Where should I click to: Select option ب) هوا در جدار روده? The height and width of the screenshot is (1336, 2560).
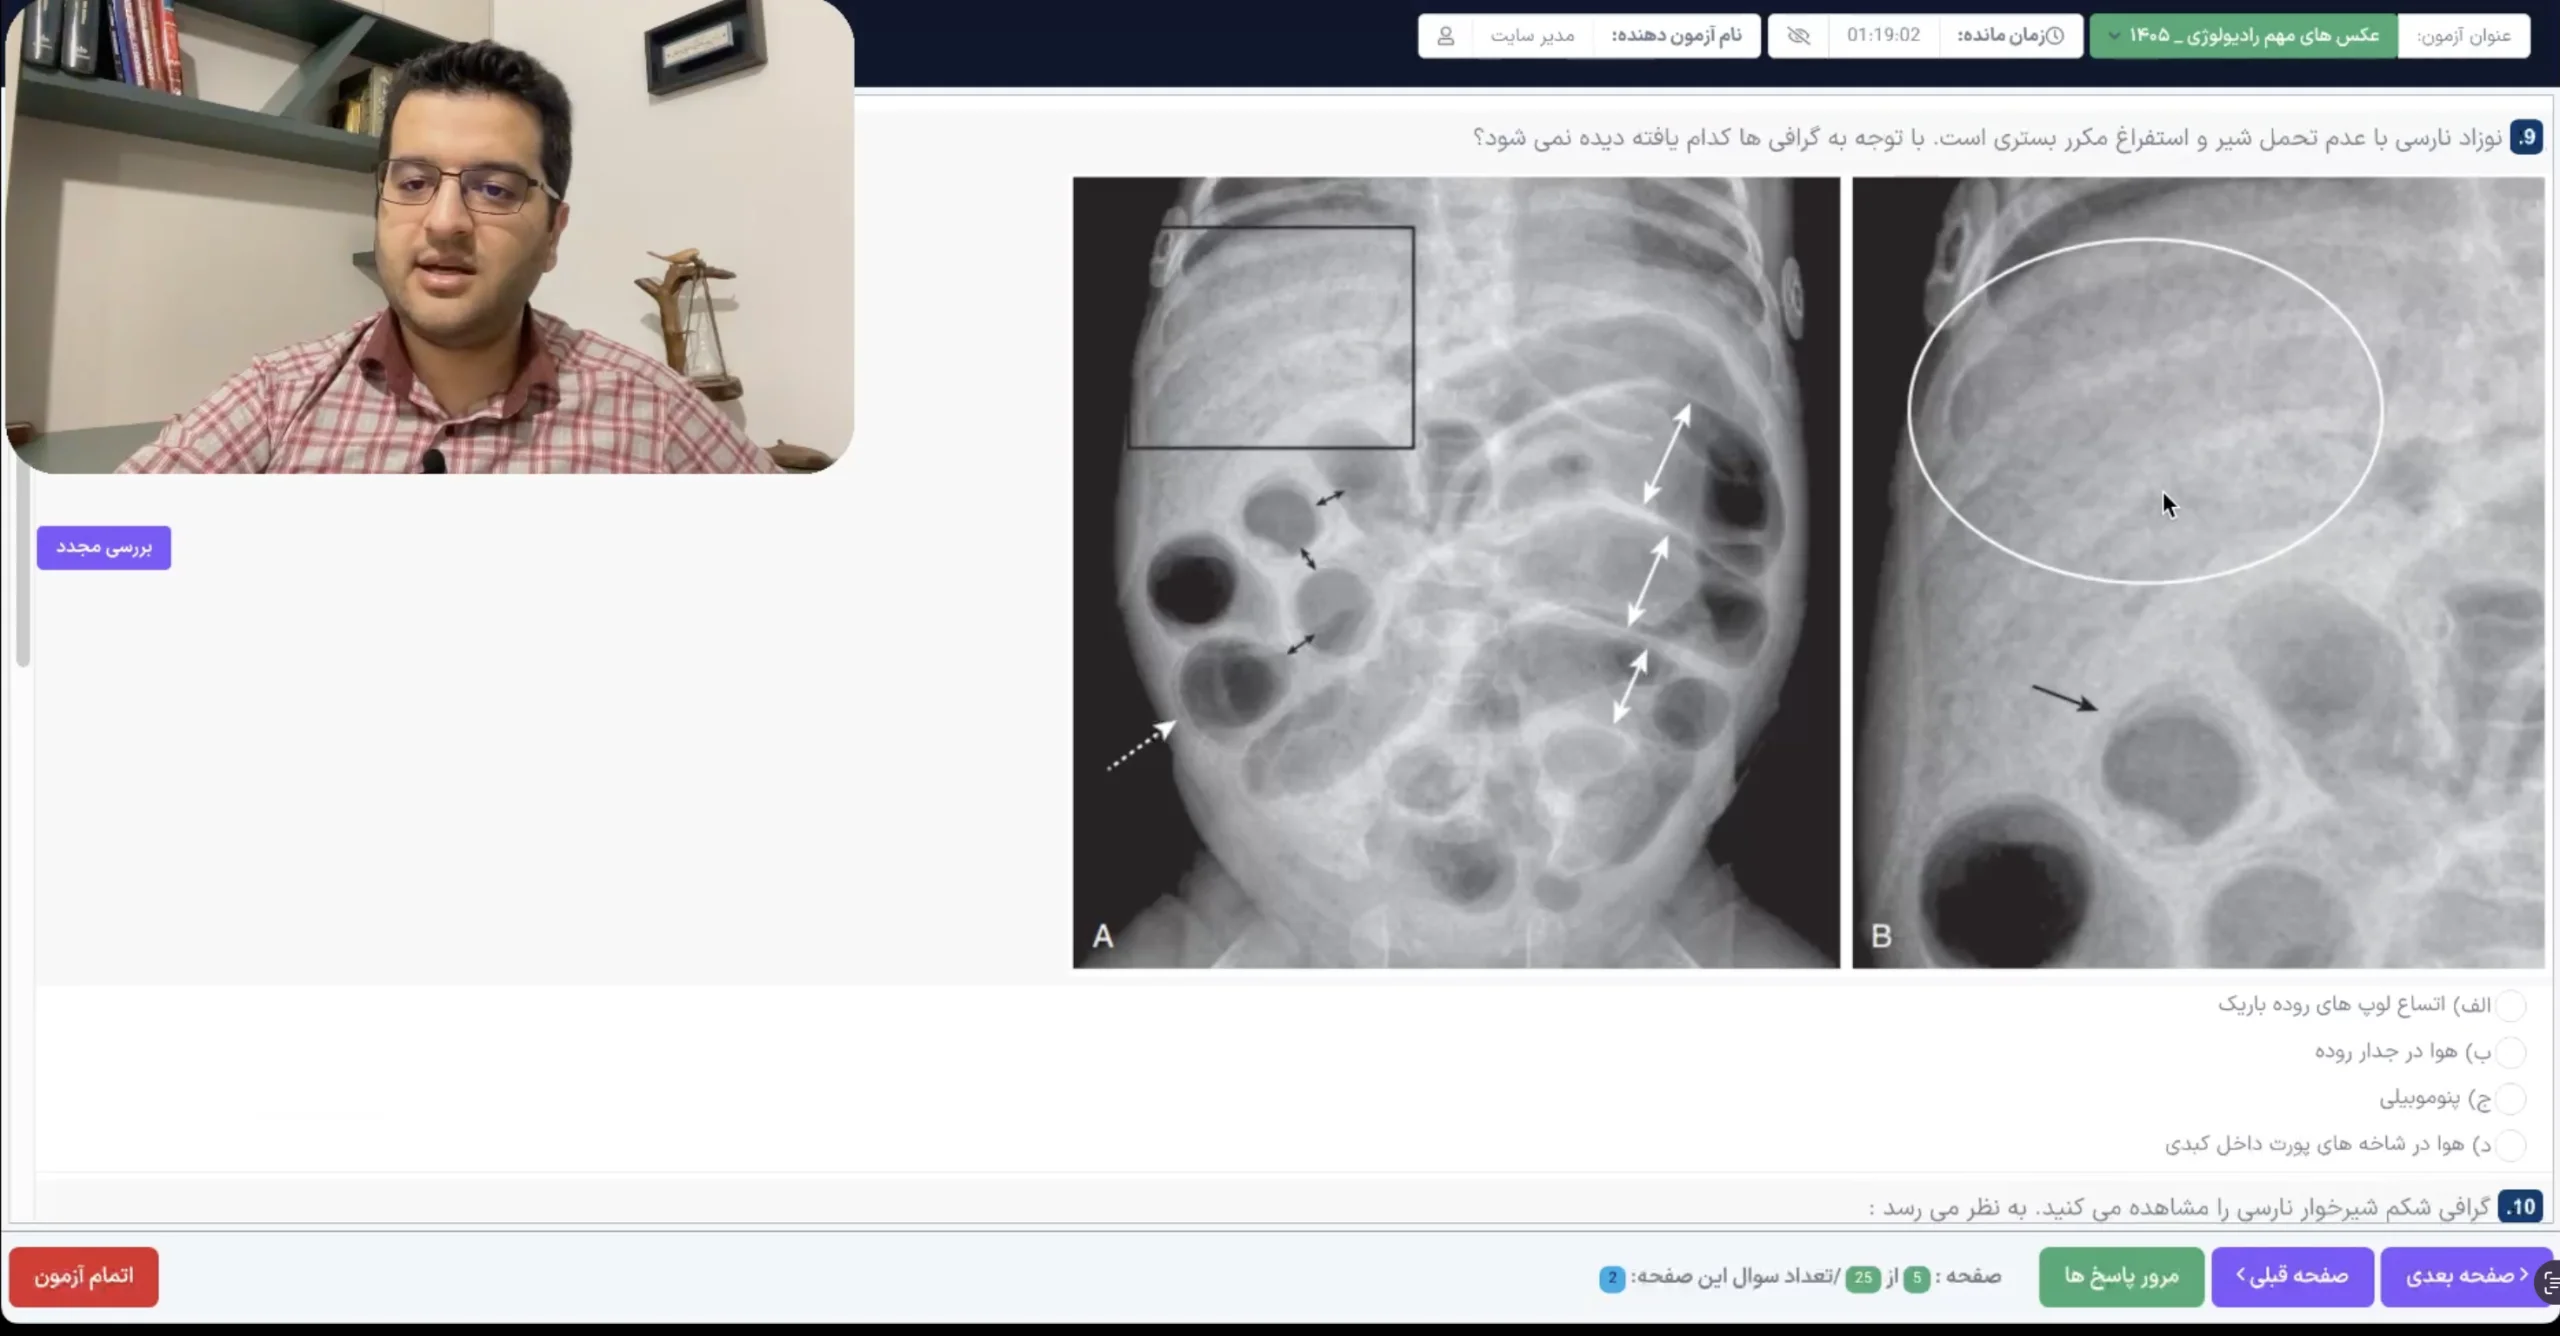pyautogui.click(x=2511, y=1052)
